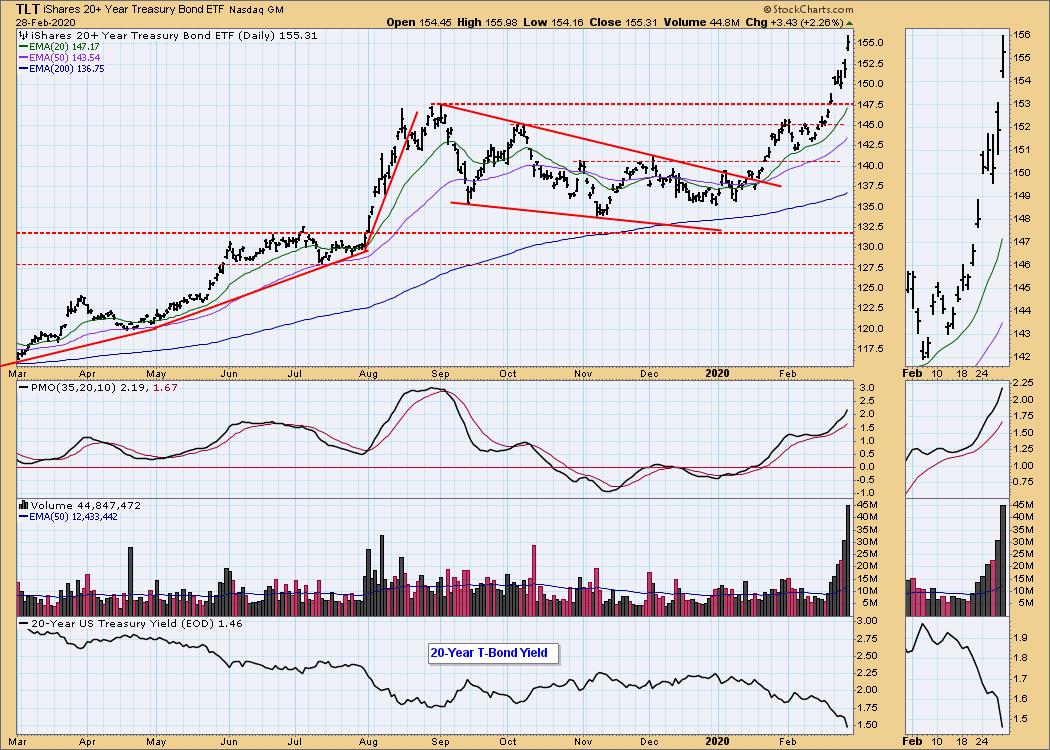
Task: Click the 147.5 price axis label
Action: click(x=872, y=104)
